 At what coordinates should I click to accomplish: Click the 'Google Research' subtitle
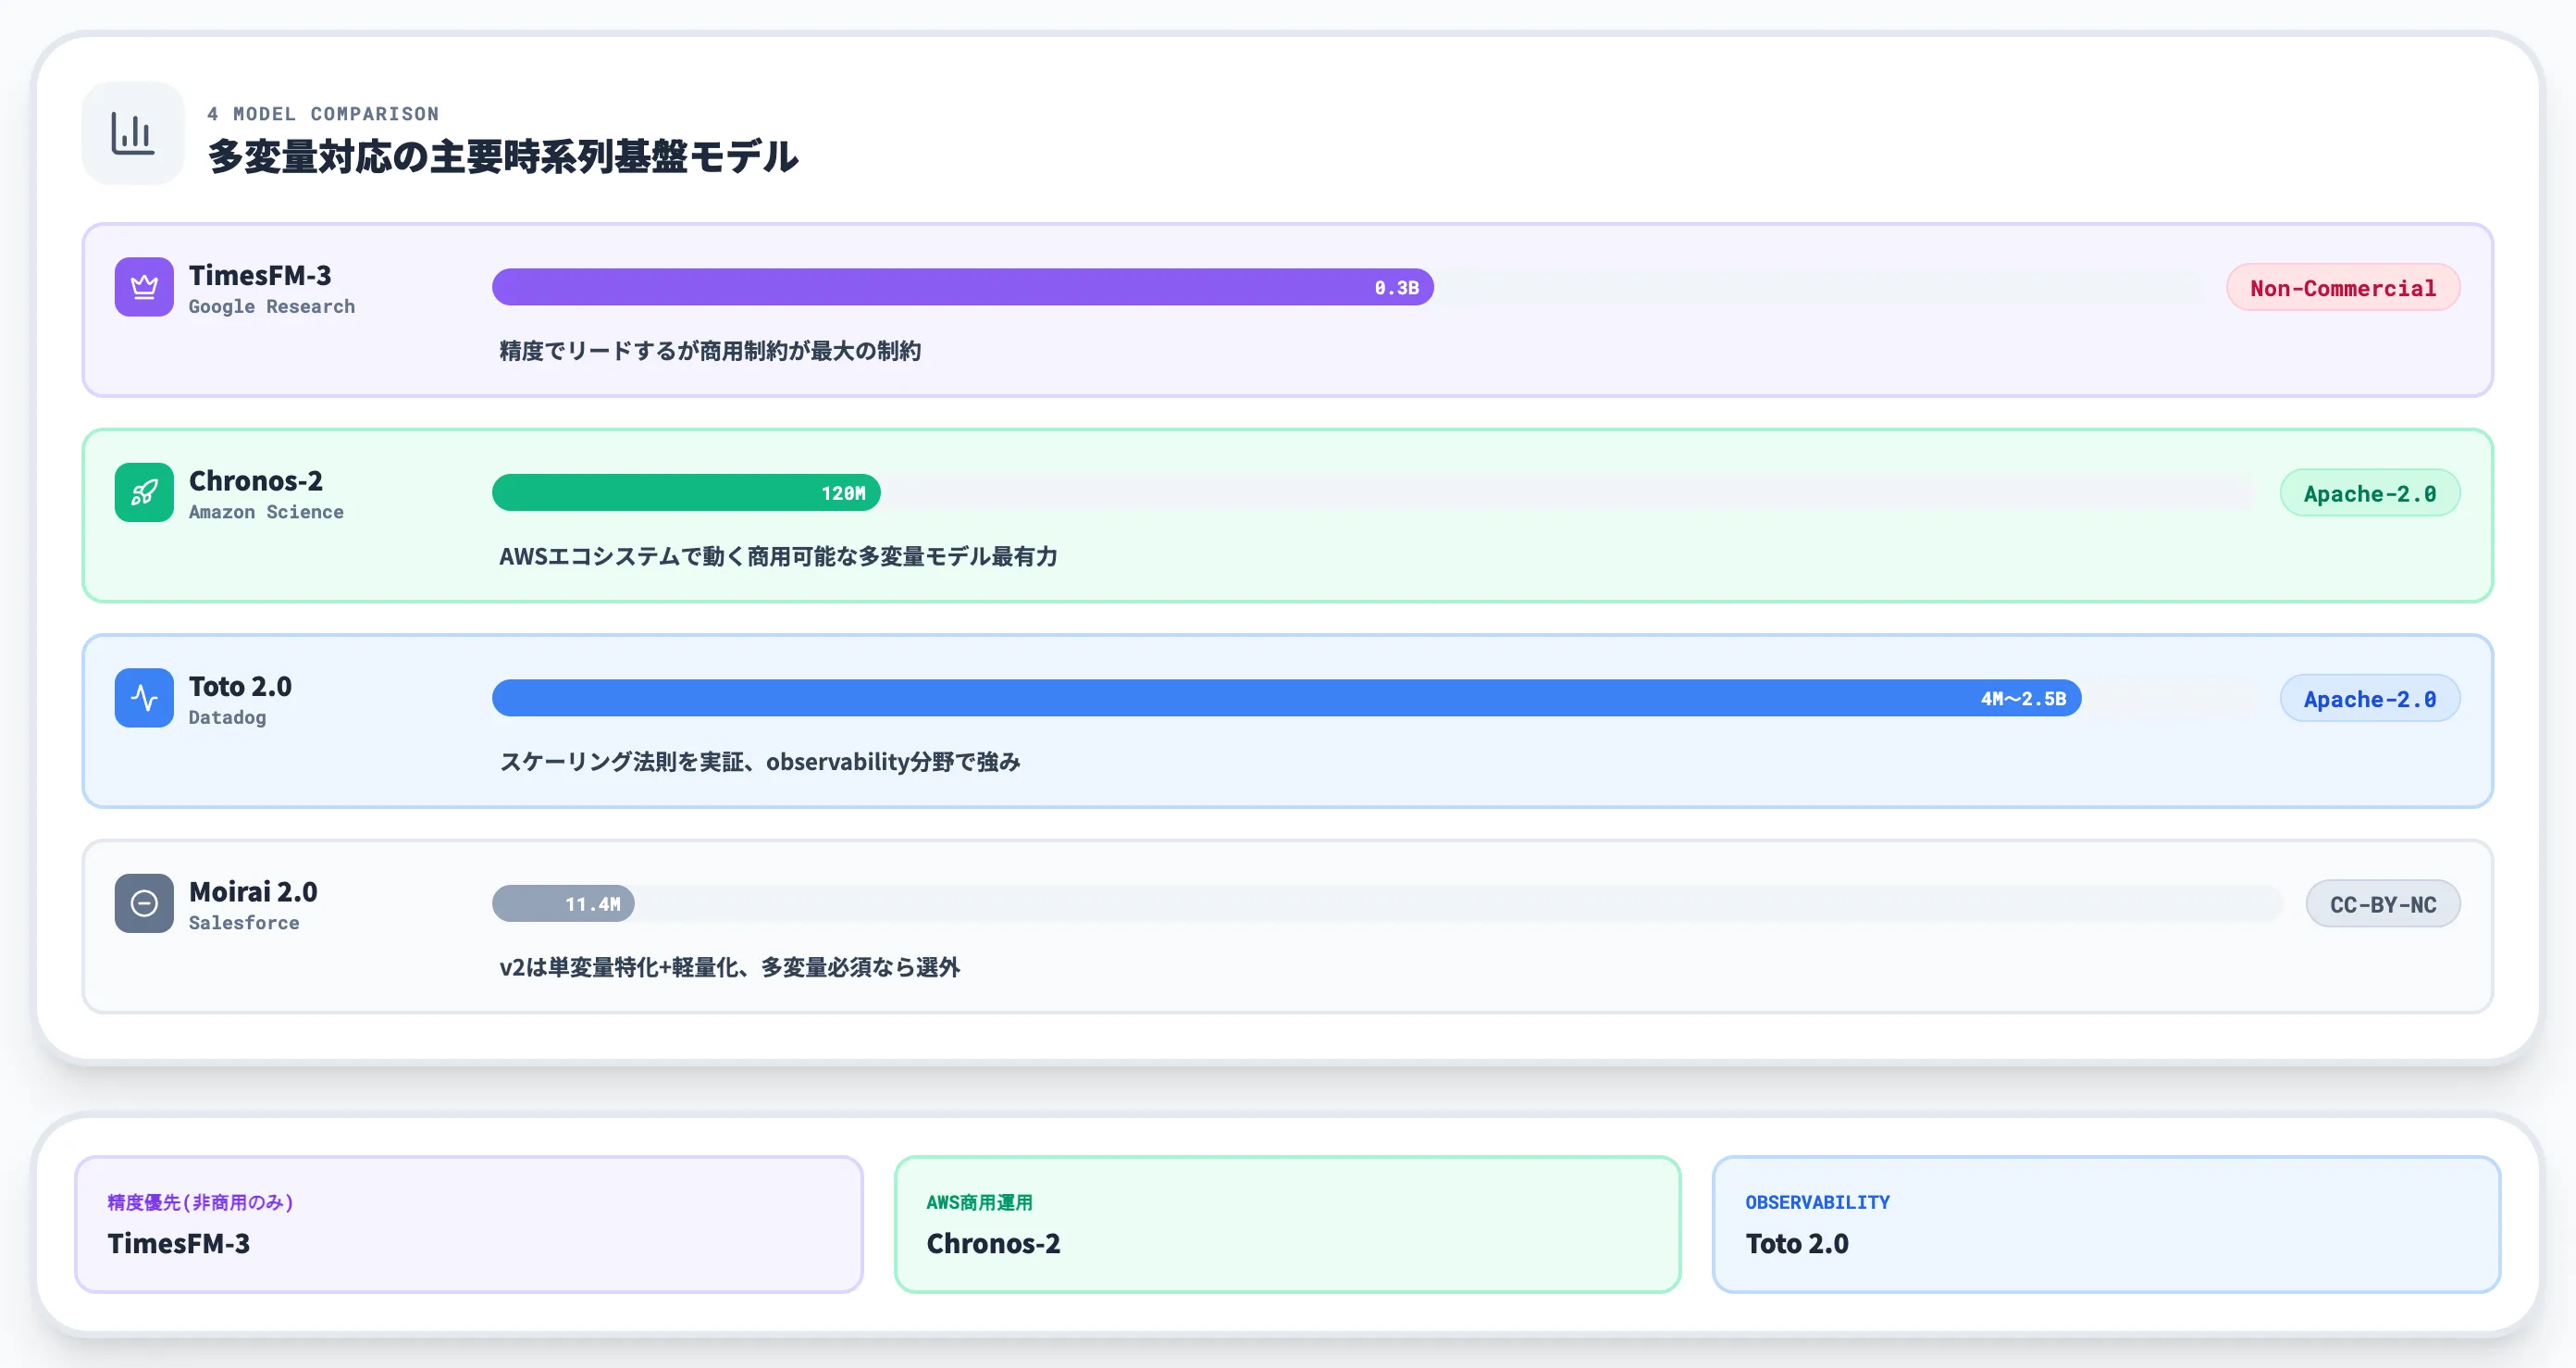[x=272, y=306]
